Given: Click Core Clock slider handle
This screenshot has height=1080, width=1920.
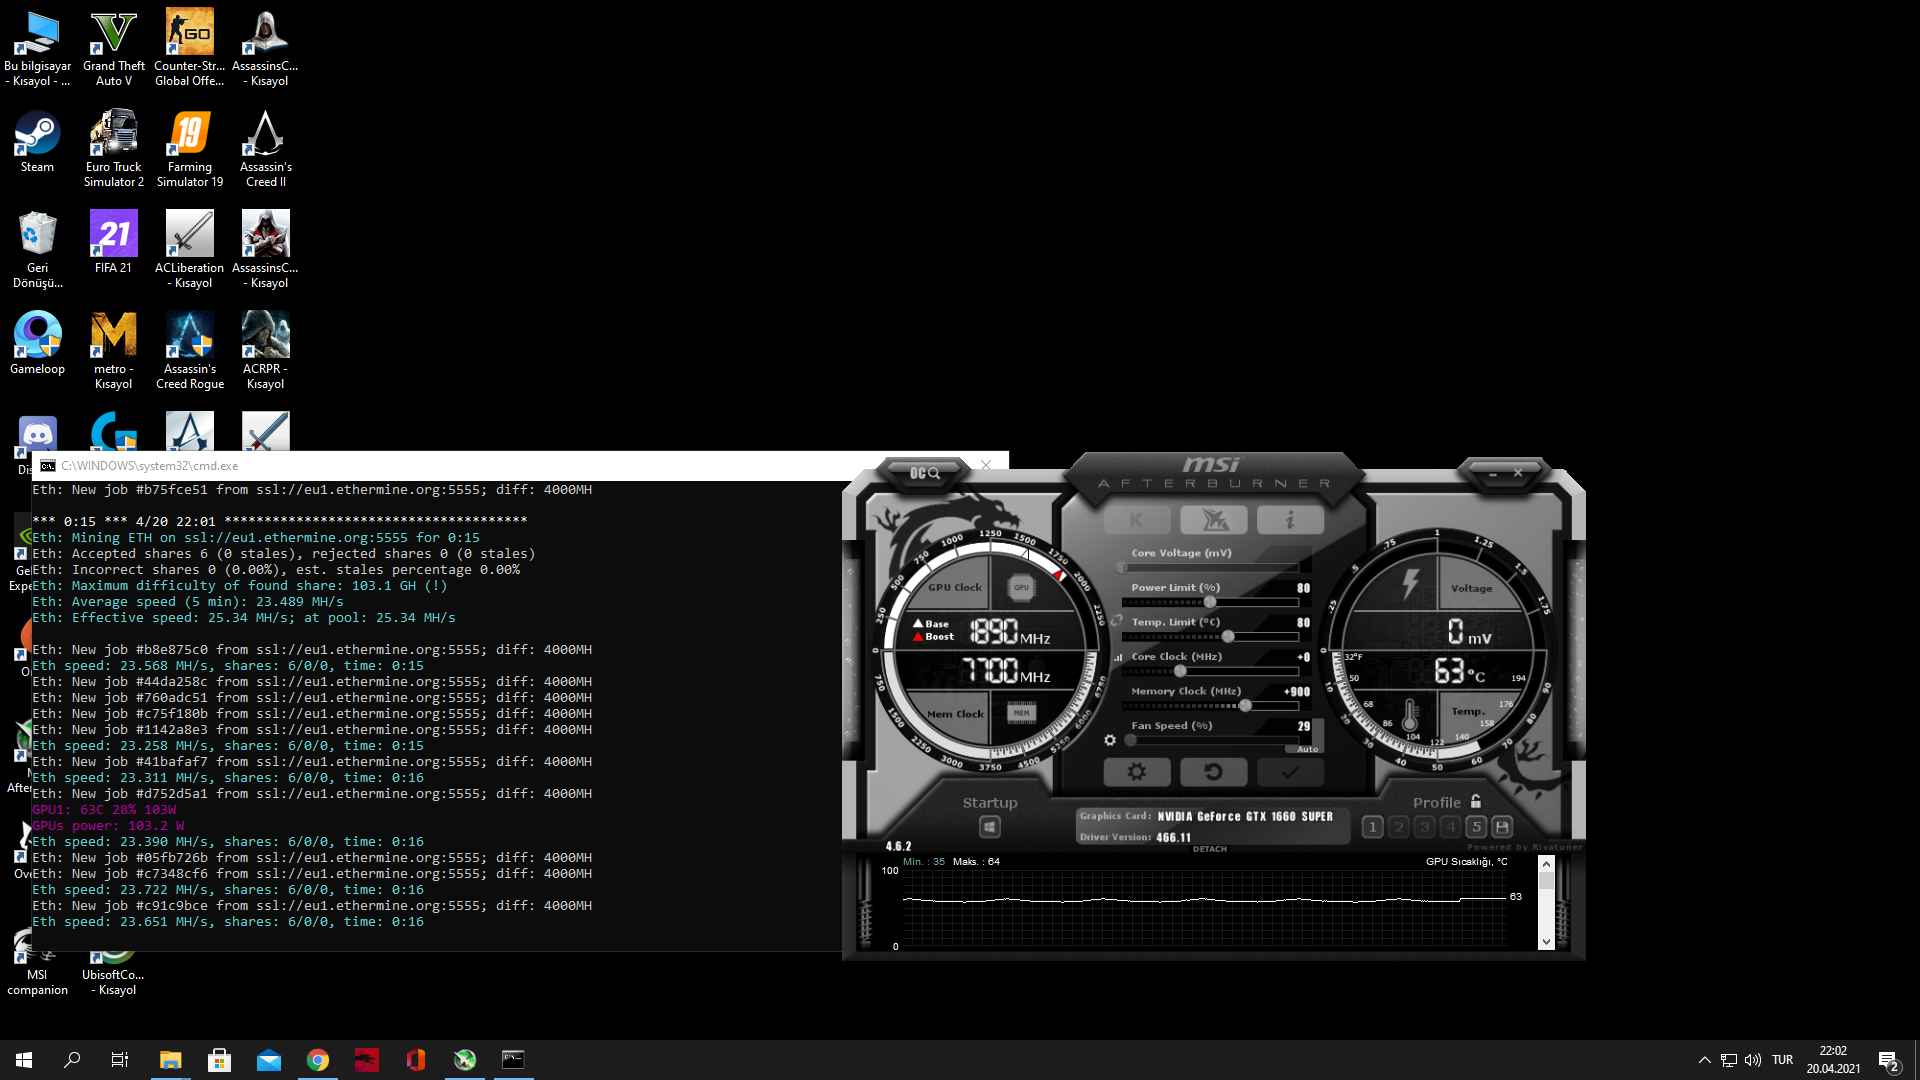Looking at the screenshot, I should 1180,671.
